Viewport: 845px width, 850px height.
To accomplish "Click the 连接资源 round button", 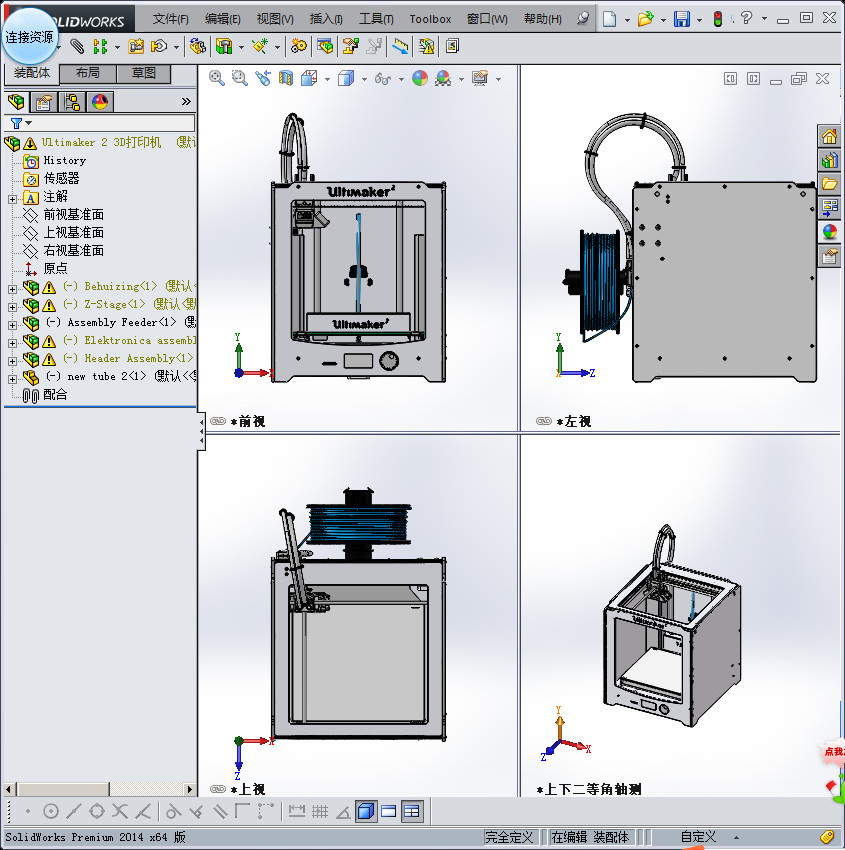I will click(29, 37).
